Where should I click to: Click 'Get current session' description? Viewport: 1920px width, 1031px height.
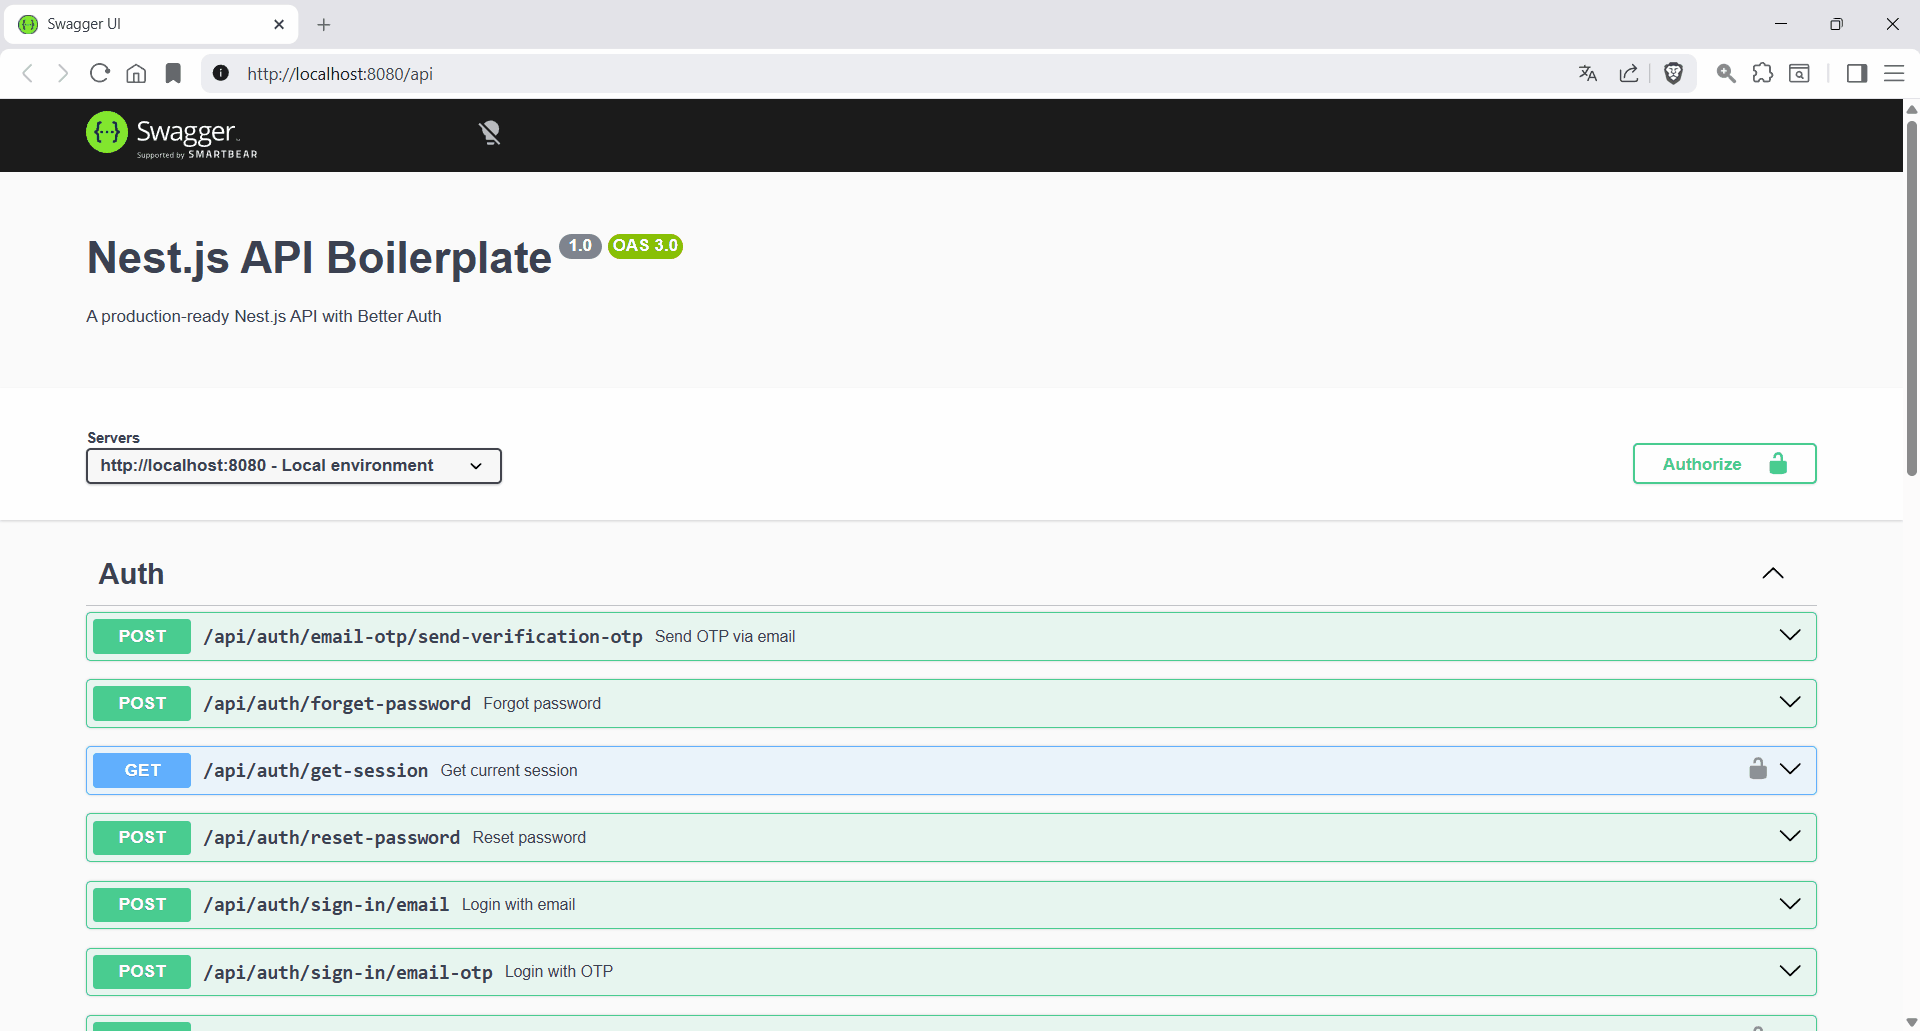pyautogui.click(x=509, y=771)
